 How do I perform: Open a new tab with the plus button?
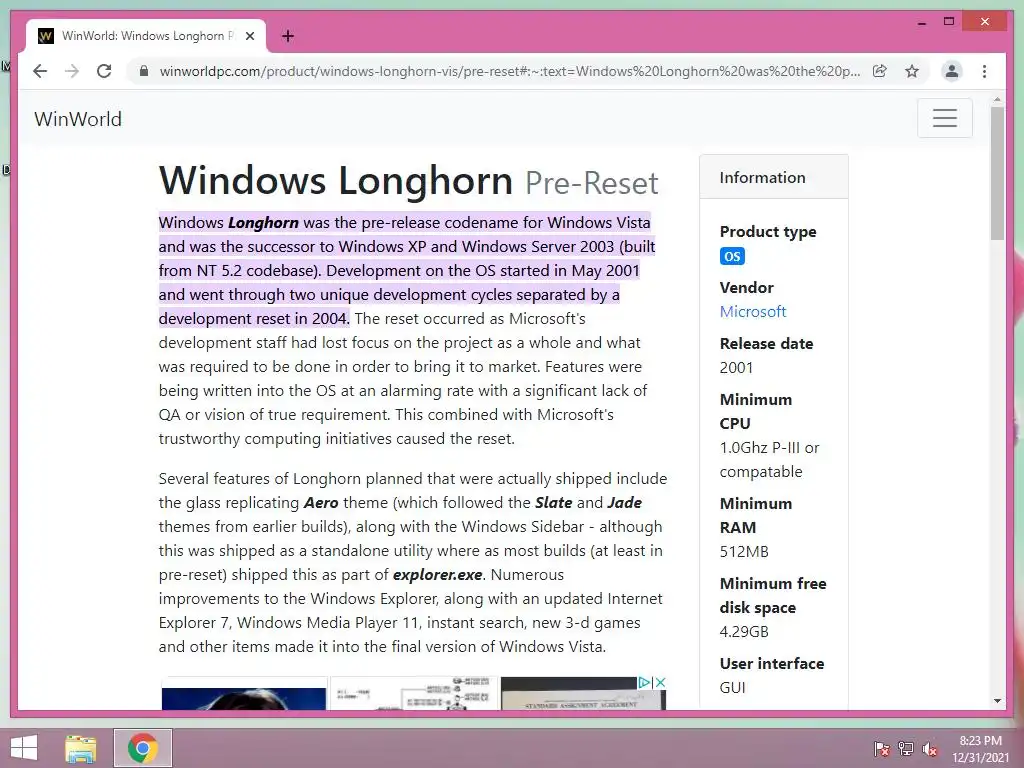(x=287, y=37)
